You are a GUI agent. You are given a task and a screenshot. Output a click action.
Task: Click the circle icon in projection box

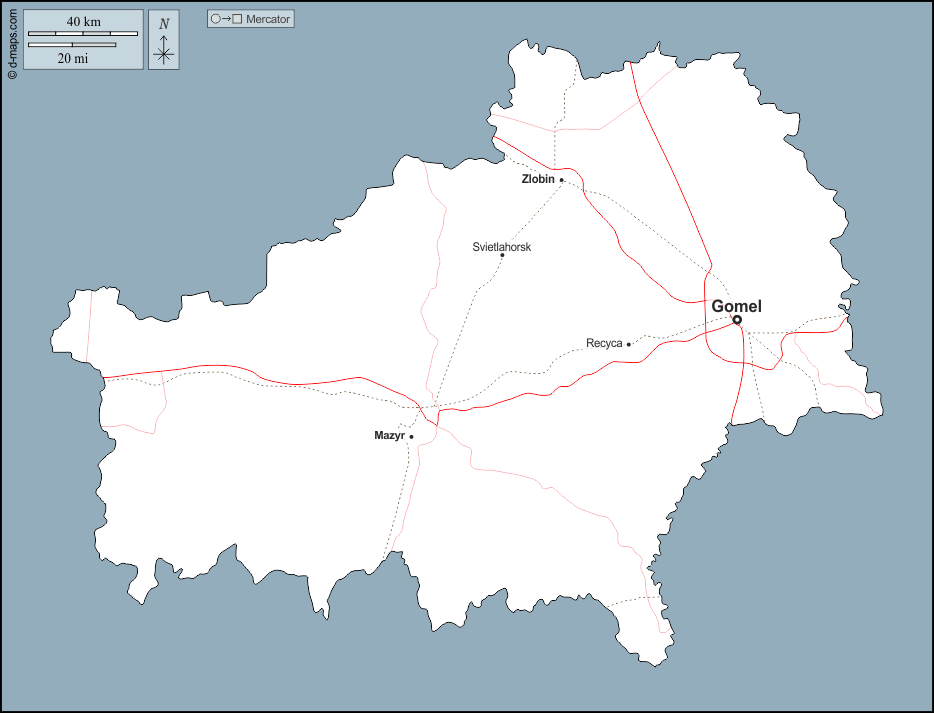point(215,19)
